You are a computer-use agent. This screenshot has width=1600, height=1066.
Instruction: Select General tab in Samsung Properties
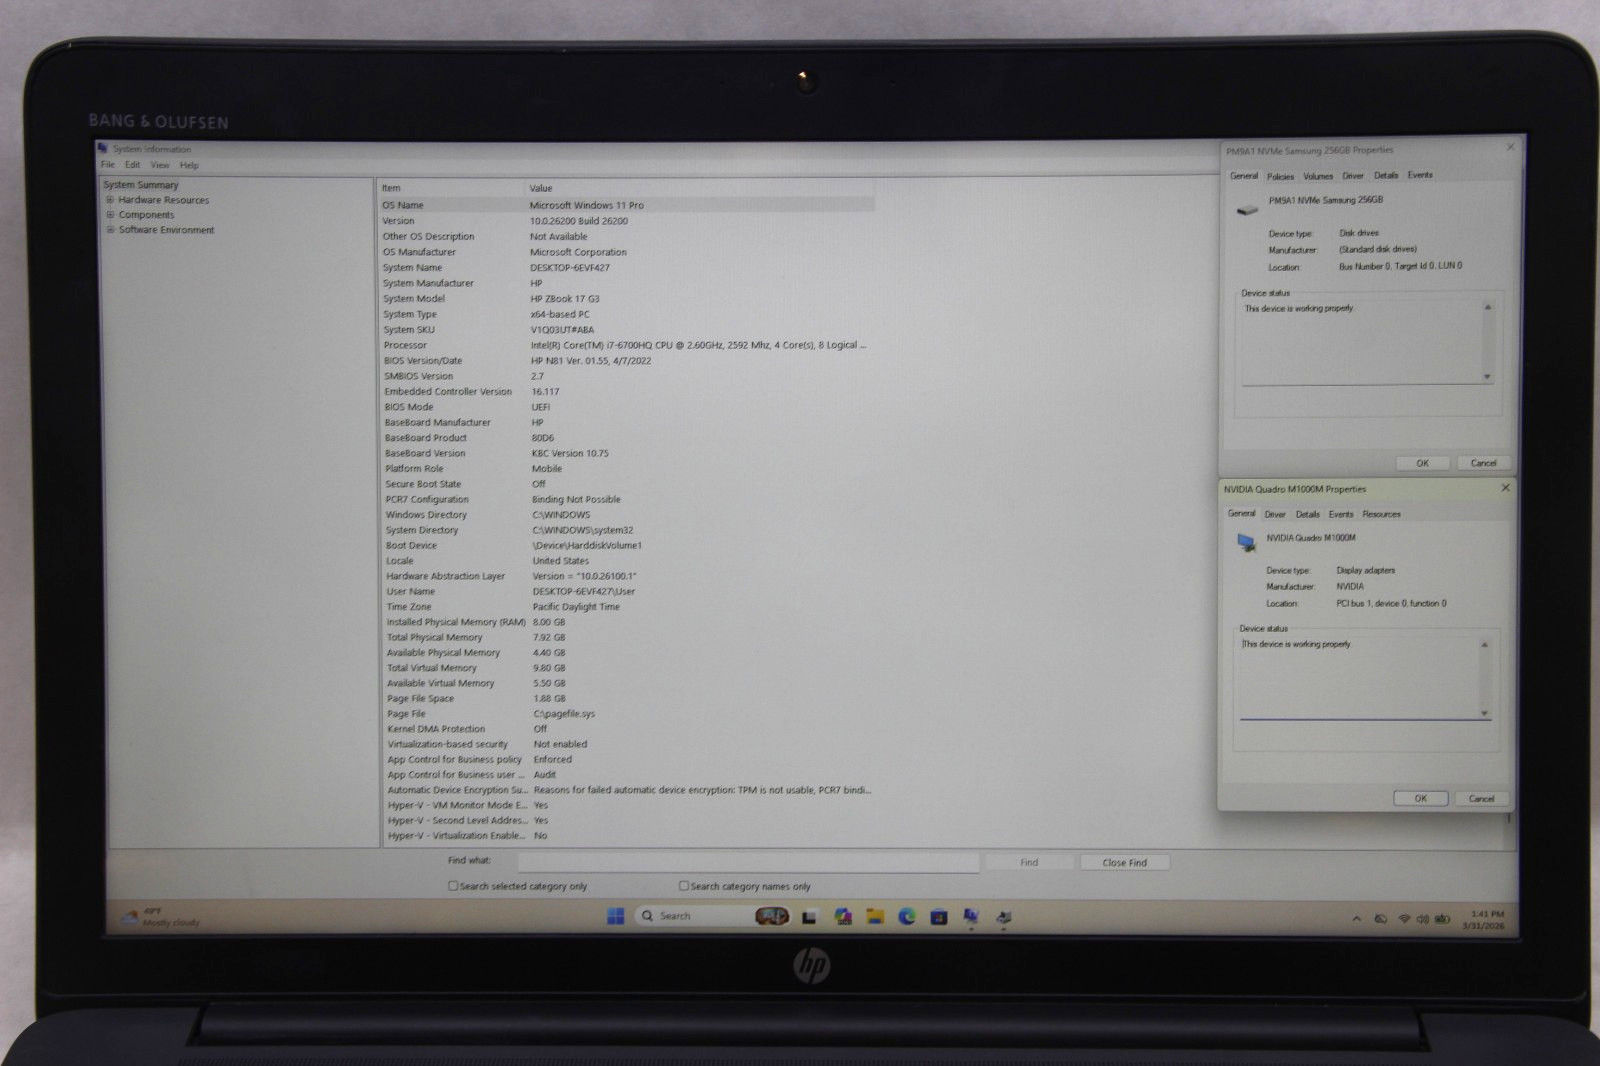pos(1244,176)
